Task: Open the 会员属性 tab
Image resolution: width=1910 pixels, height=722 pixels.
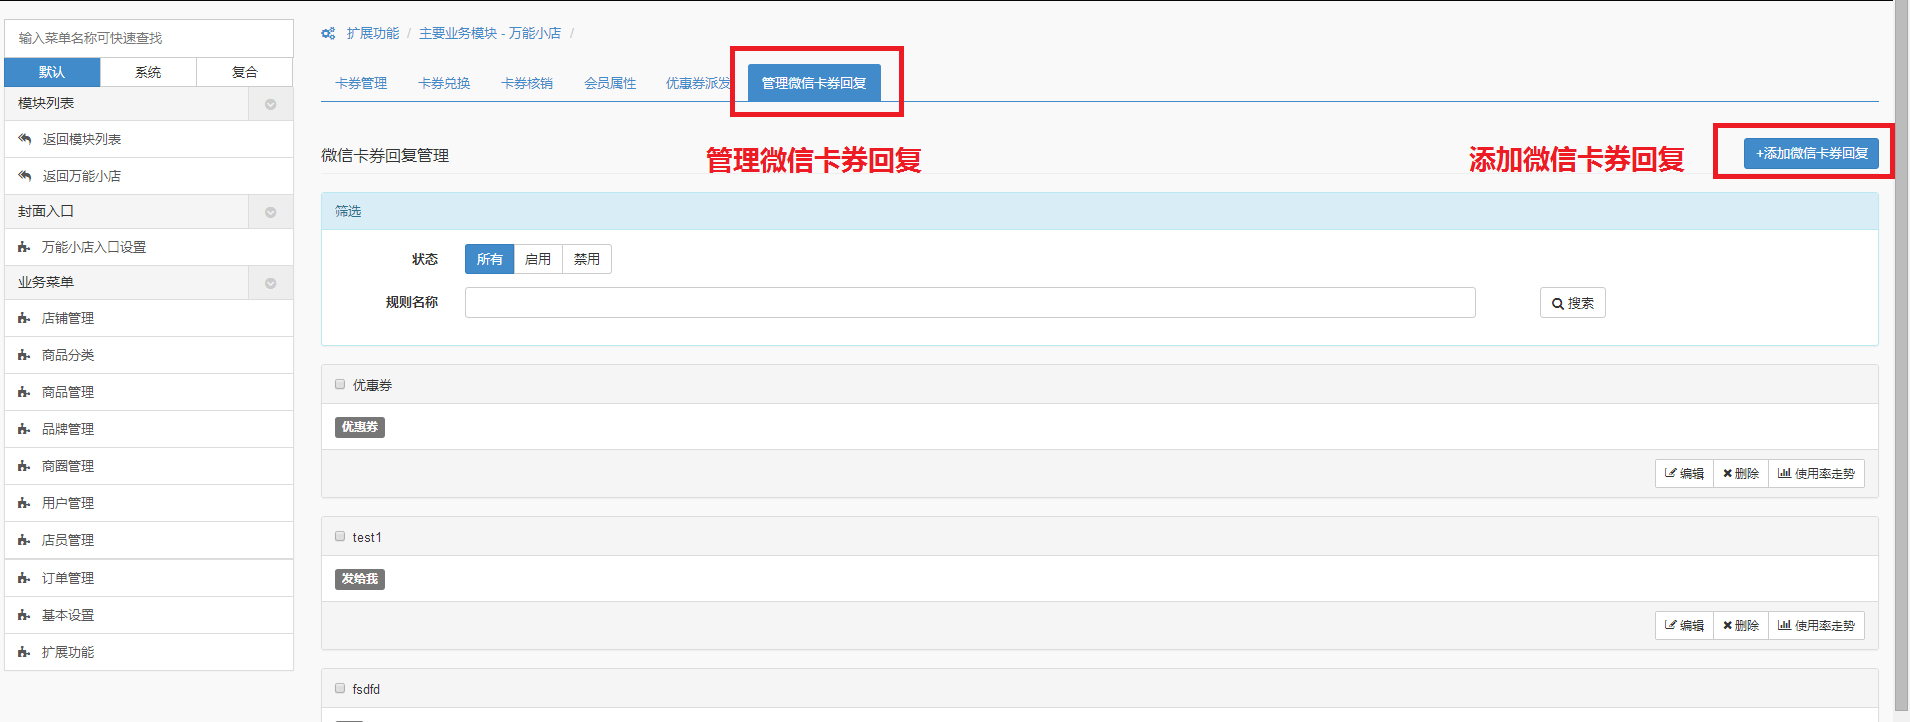Action: (x=610, y=83)
